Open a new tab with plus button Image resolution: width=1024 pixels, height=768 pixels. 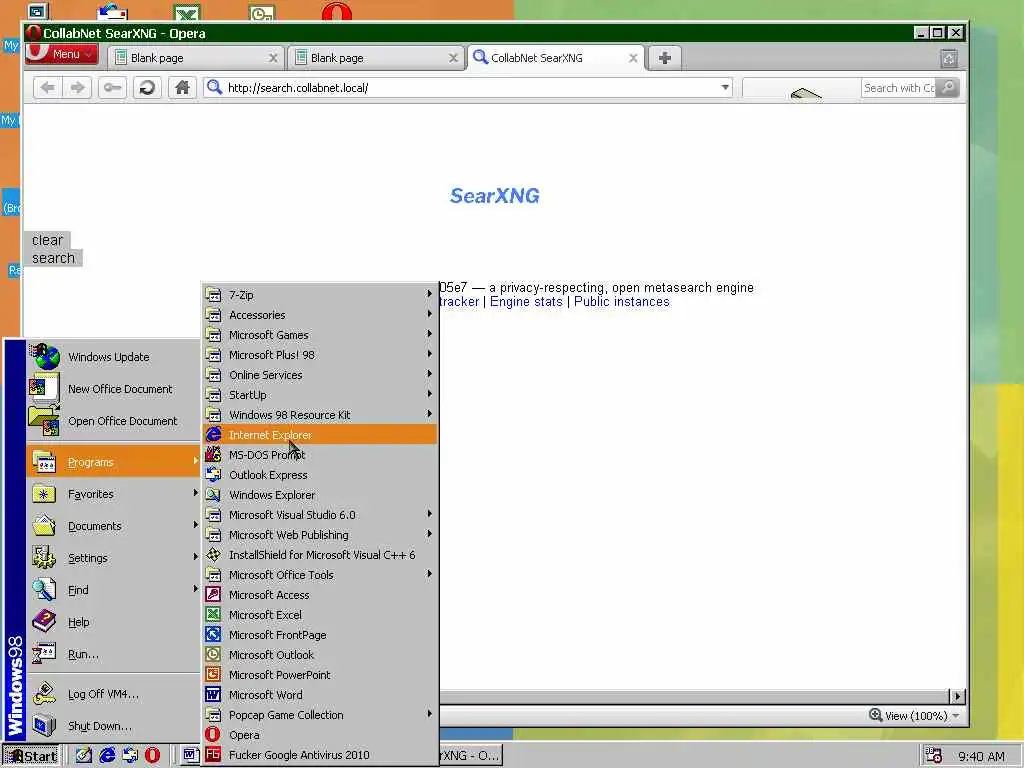click(665, 58)
